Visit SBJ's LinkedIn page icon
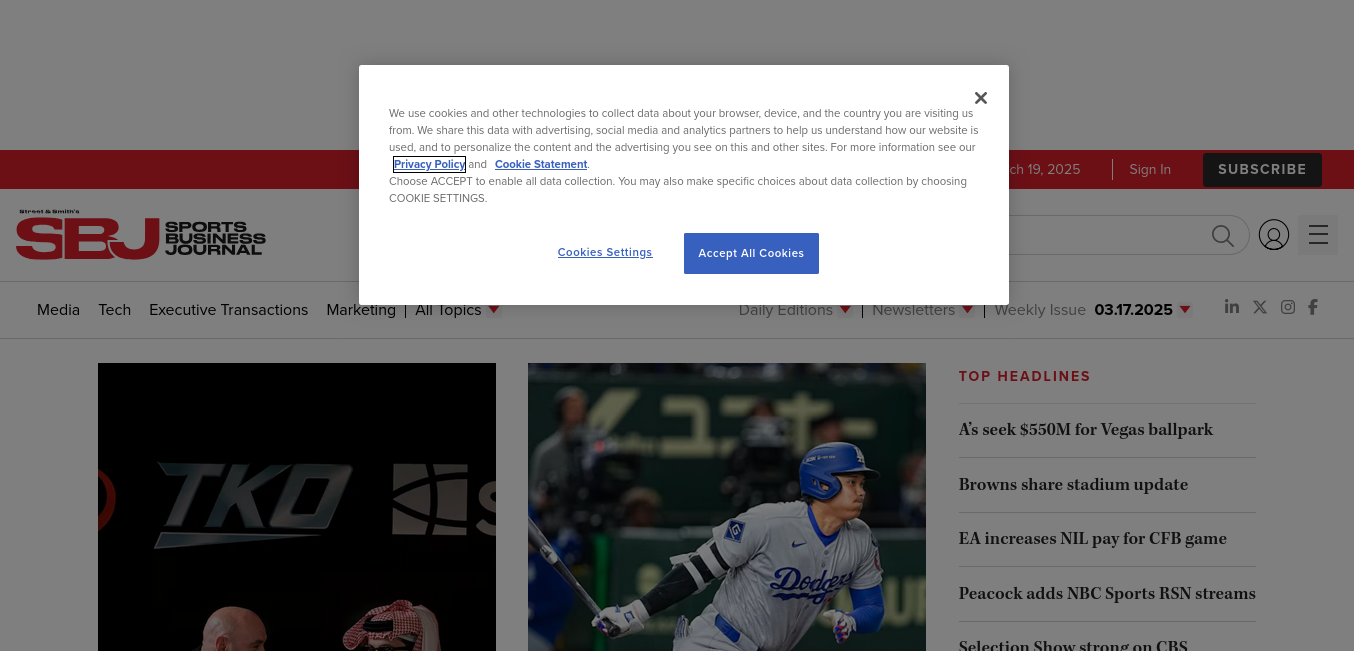The image size is (1366, 651). (x=1232, y=307)
